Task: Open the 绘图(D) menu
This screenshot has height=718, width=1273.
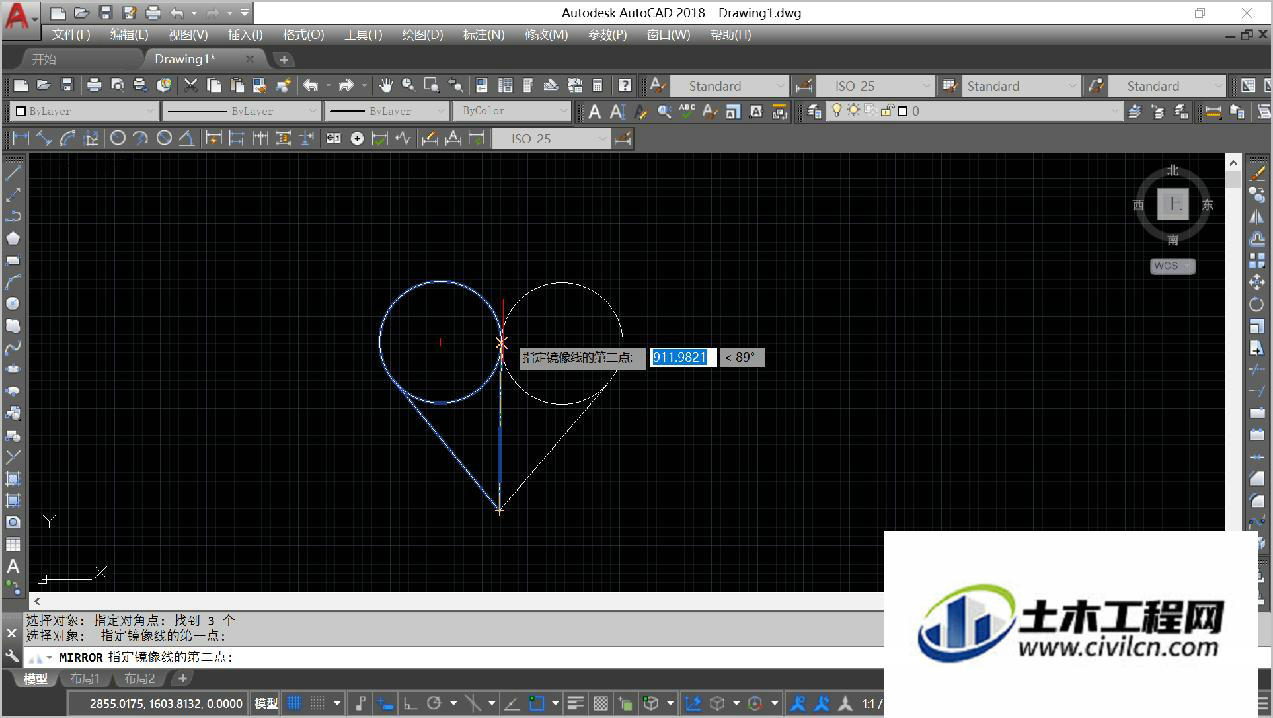Action: coord(422,34)
